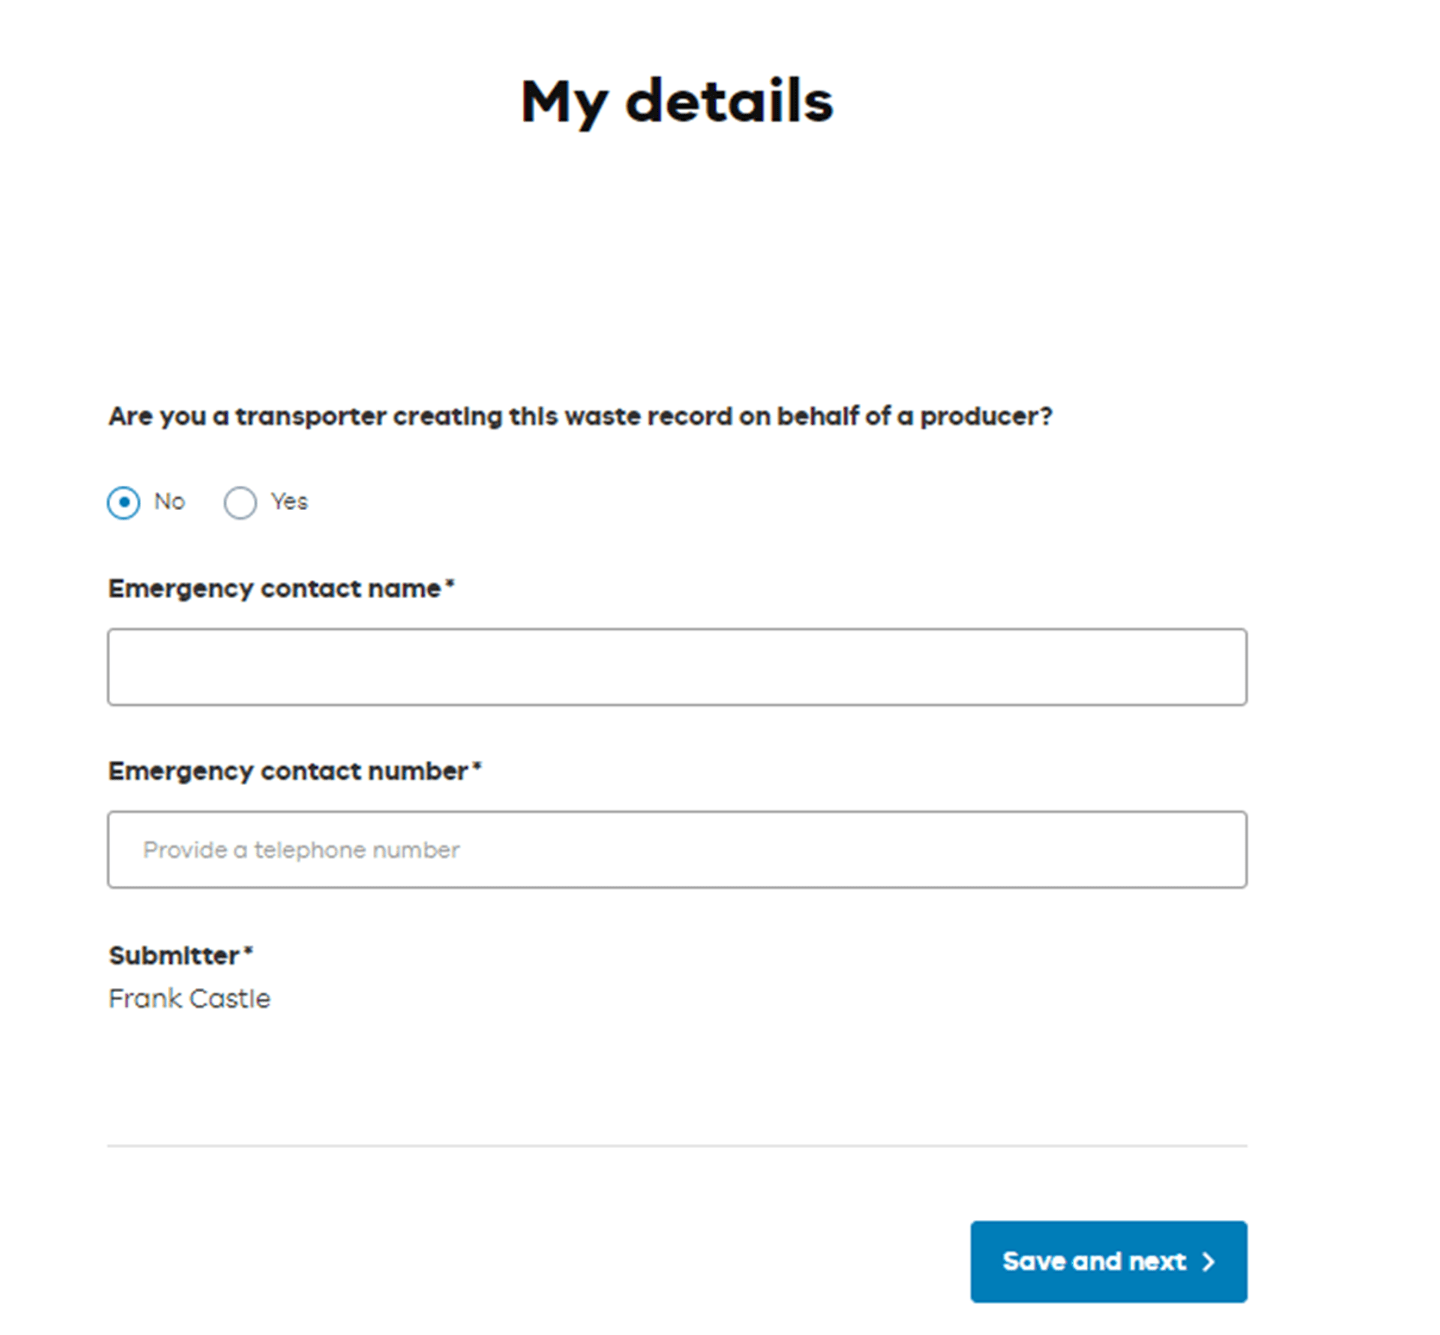The width and height of the screenshot is (1440, 1335).
Task: Click the field with placeholder Provide a telephone number
Action: [x=677, y=849]
